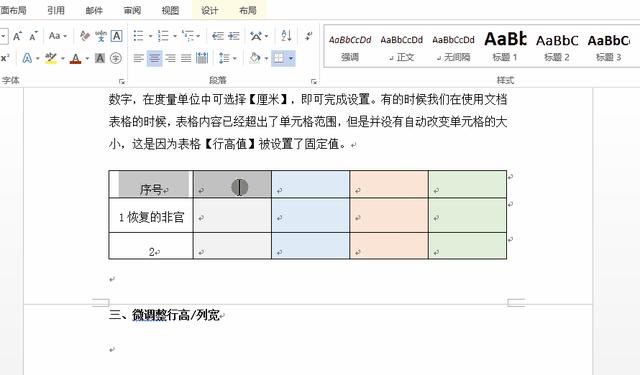640x375 pixels.
Task: Open the 字体 font dialog launcher
Action: [x=121, y=81]
